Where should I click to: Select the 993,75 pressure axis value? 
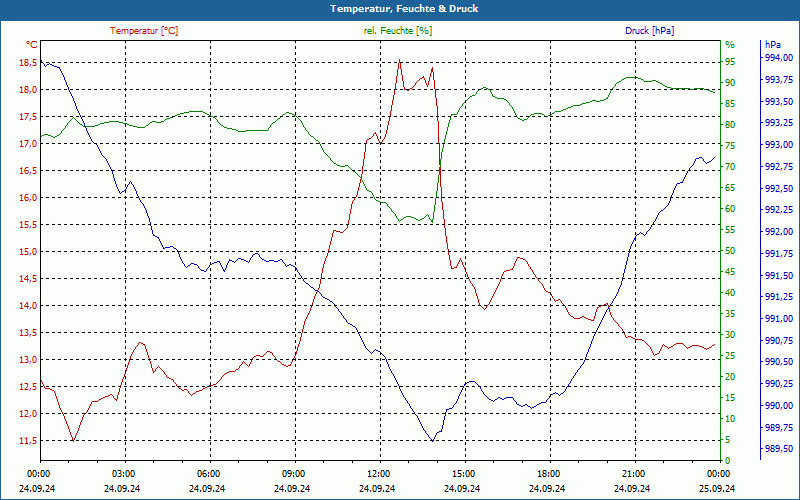(779, 80)
